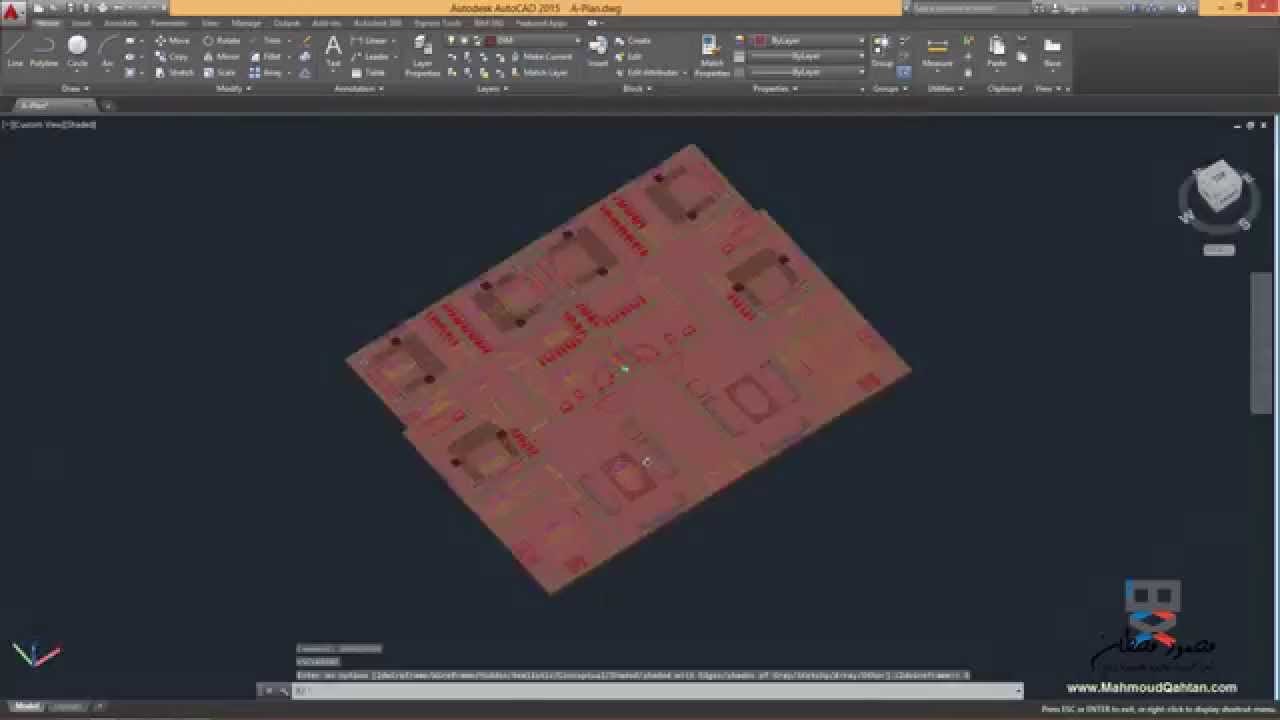Select the Linear dimension tool
Viewport: 1280px width, 720px height.
click(370, 41)
